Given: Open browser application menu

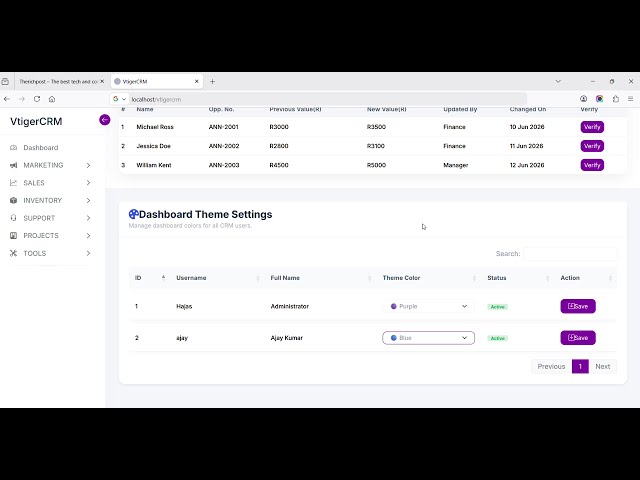Looking at the screenshot, I should (631, 99).
